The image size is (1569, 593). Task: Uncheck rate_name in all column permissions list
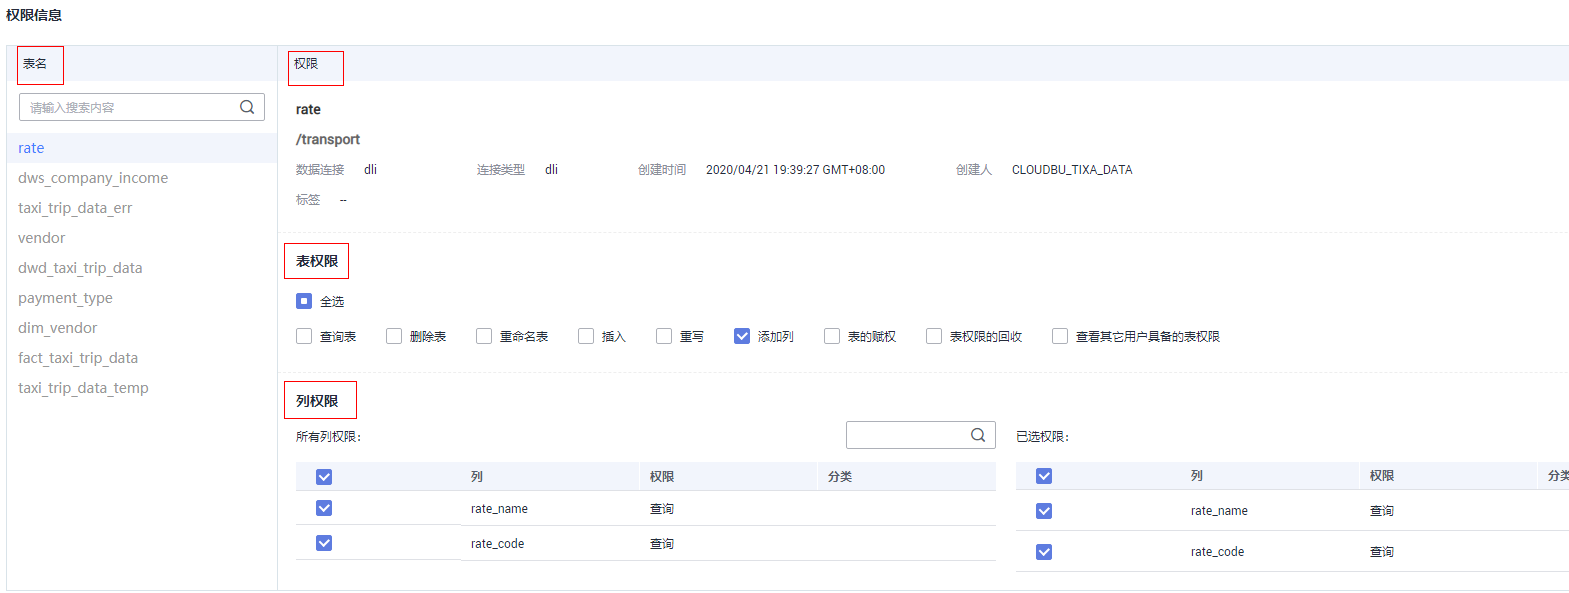click(324, 508)
